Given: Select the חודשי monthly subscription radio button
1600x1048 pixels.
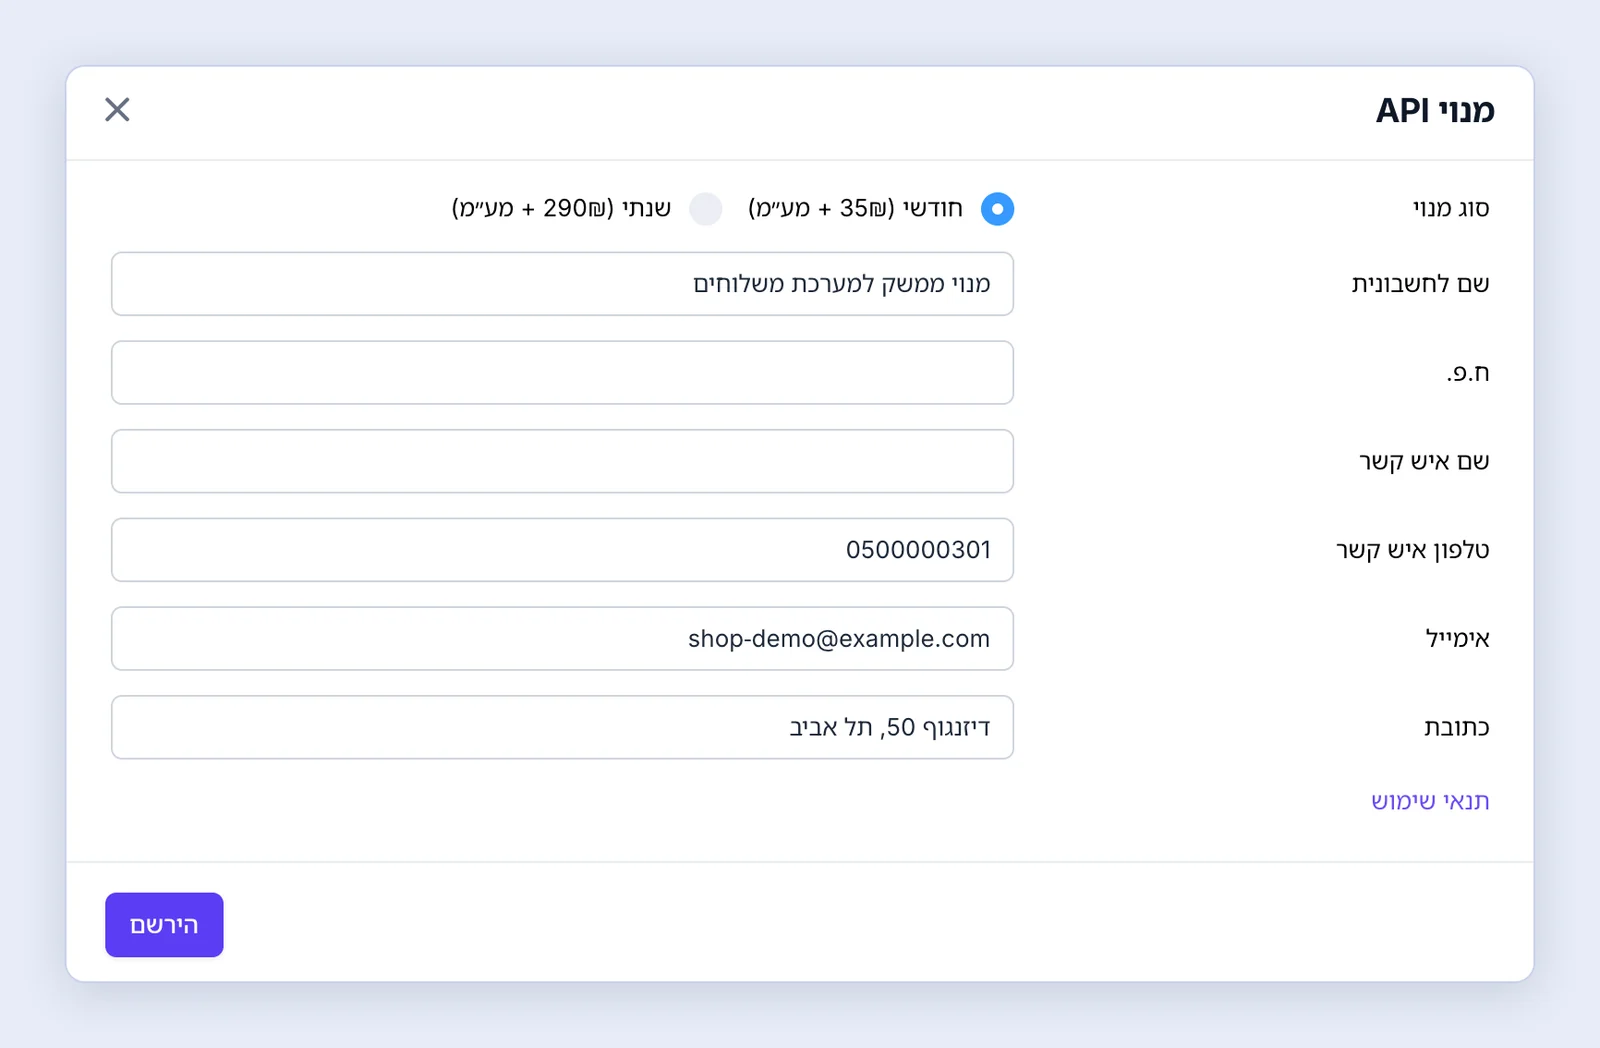Looking at the screenshot, I should point(997,208).
